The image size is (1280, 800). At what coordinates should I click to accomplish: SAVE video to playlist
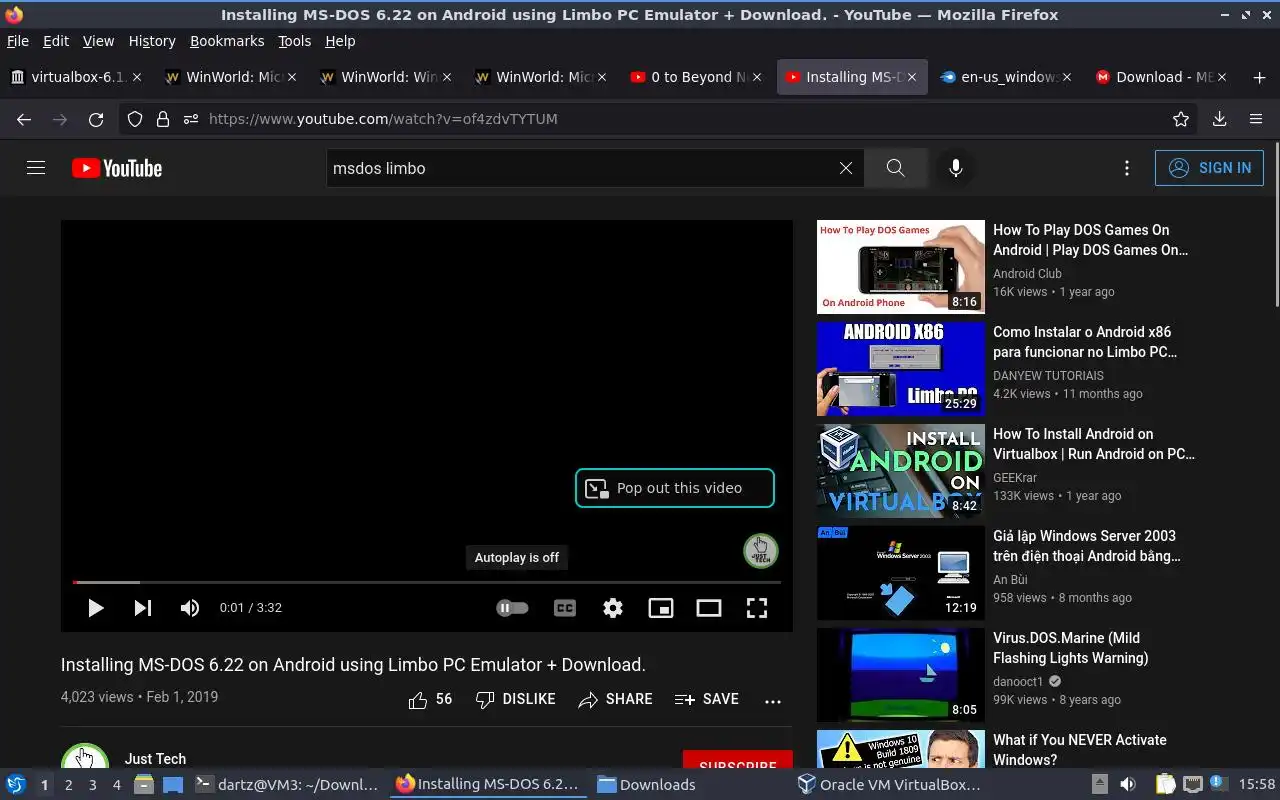[x=707, y=700]
